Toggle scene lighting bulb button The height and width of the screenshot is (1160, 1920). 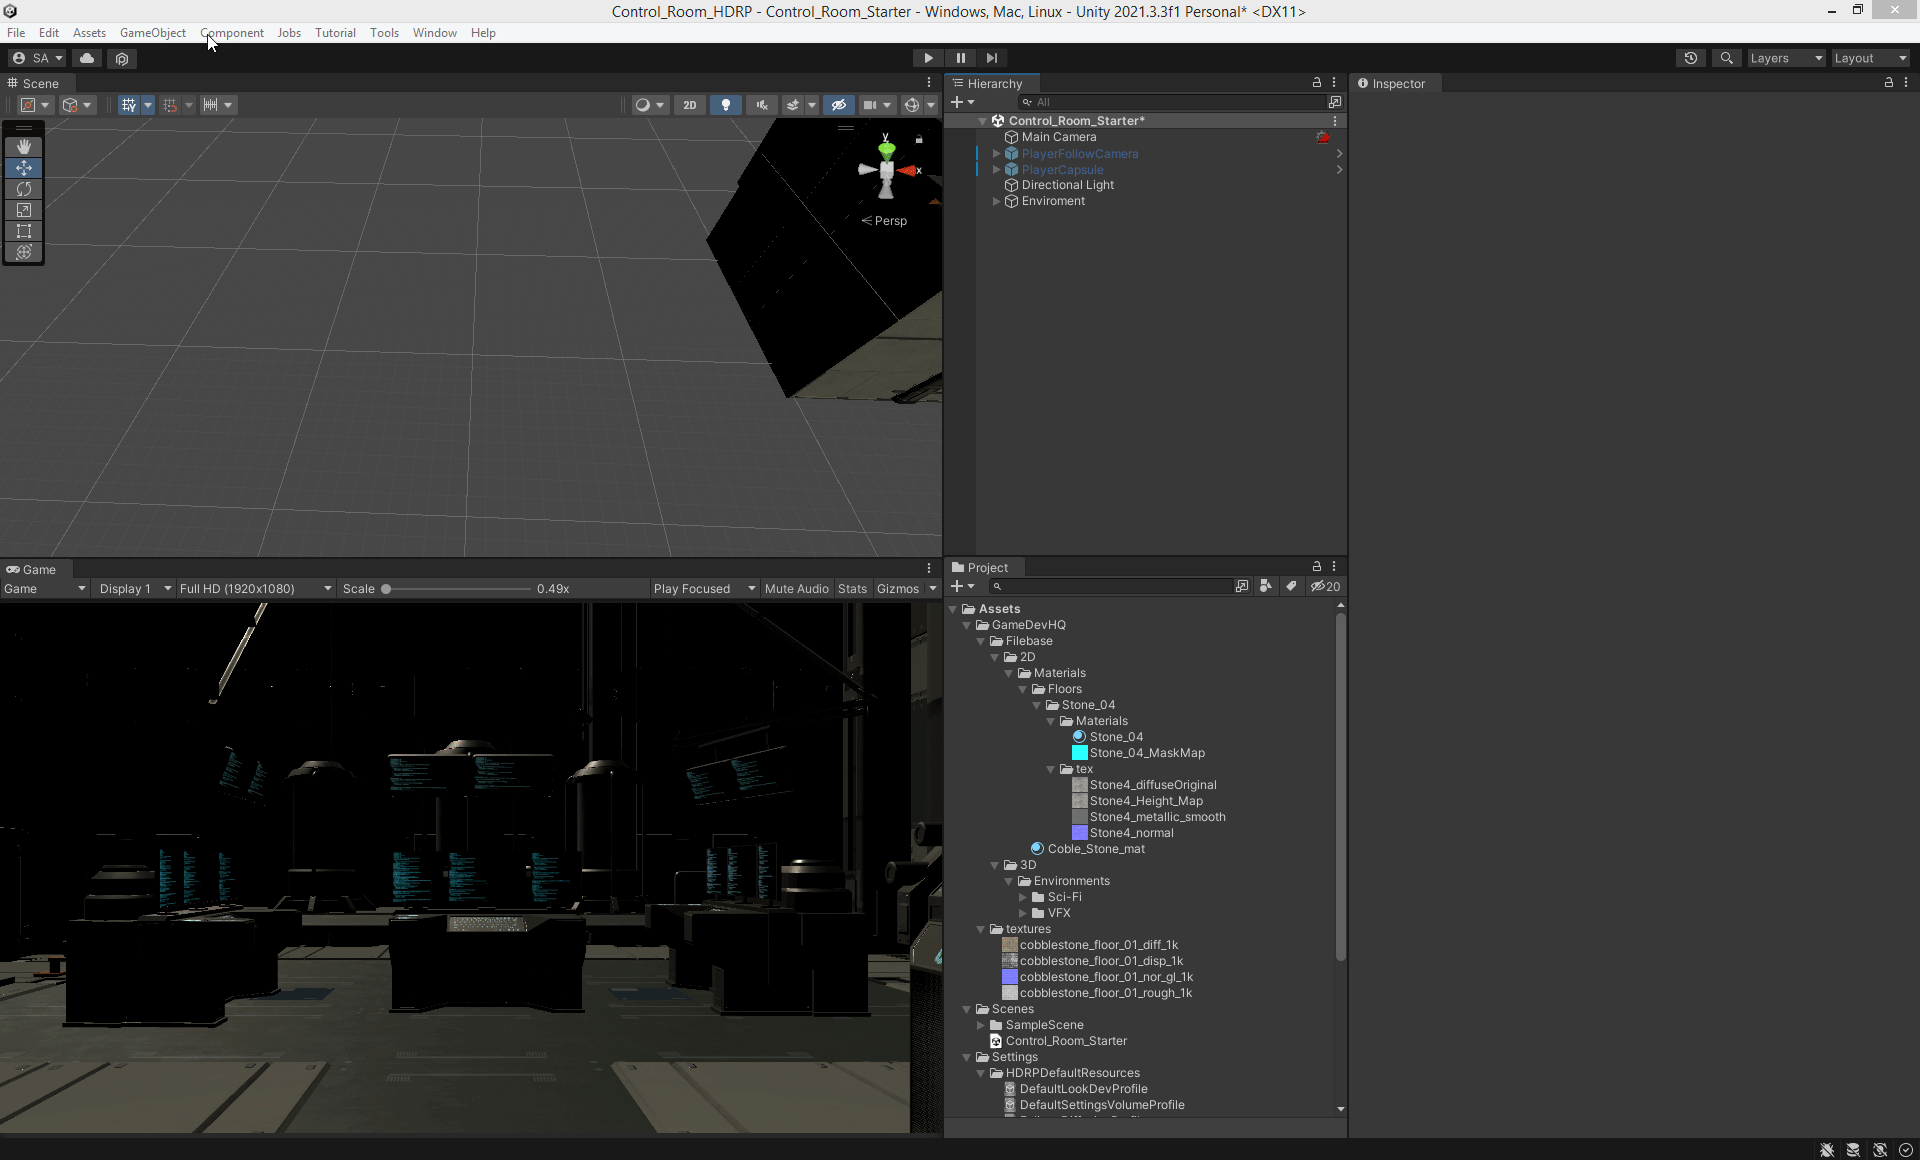coord(726,105)
